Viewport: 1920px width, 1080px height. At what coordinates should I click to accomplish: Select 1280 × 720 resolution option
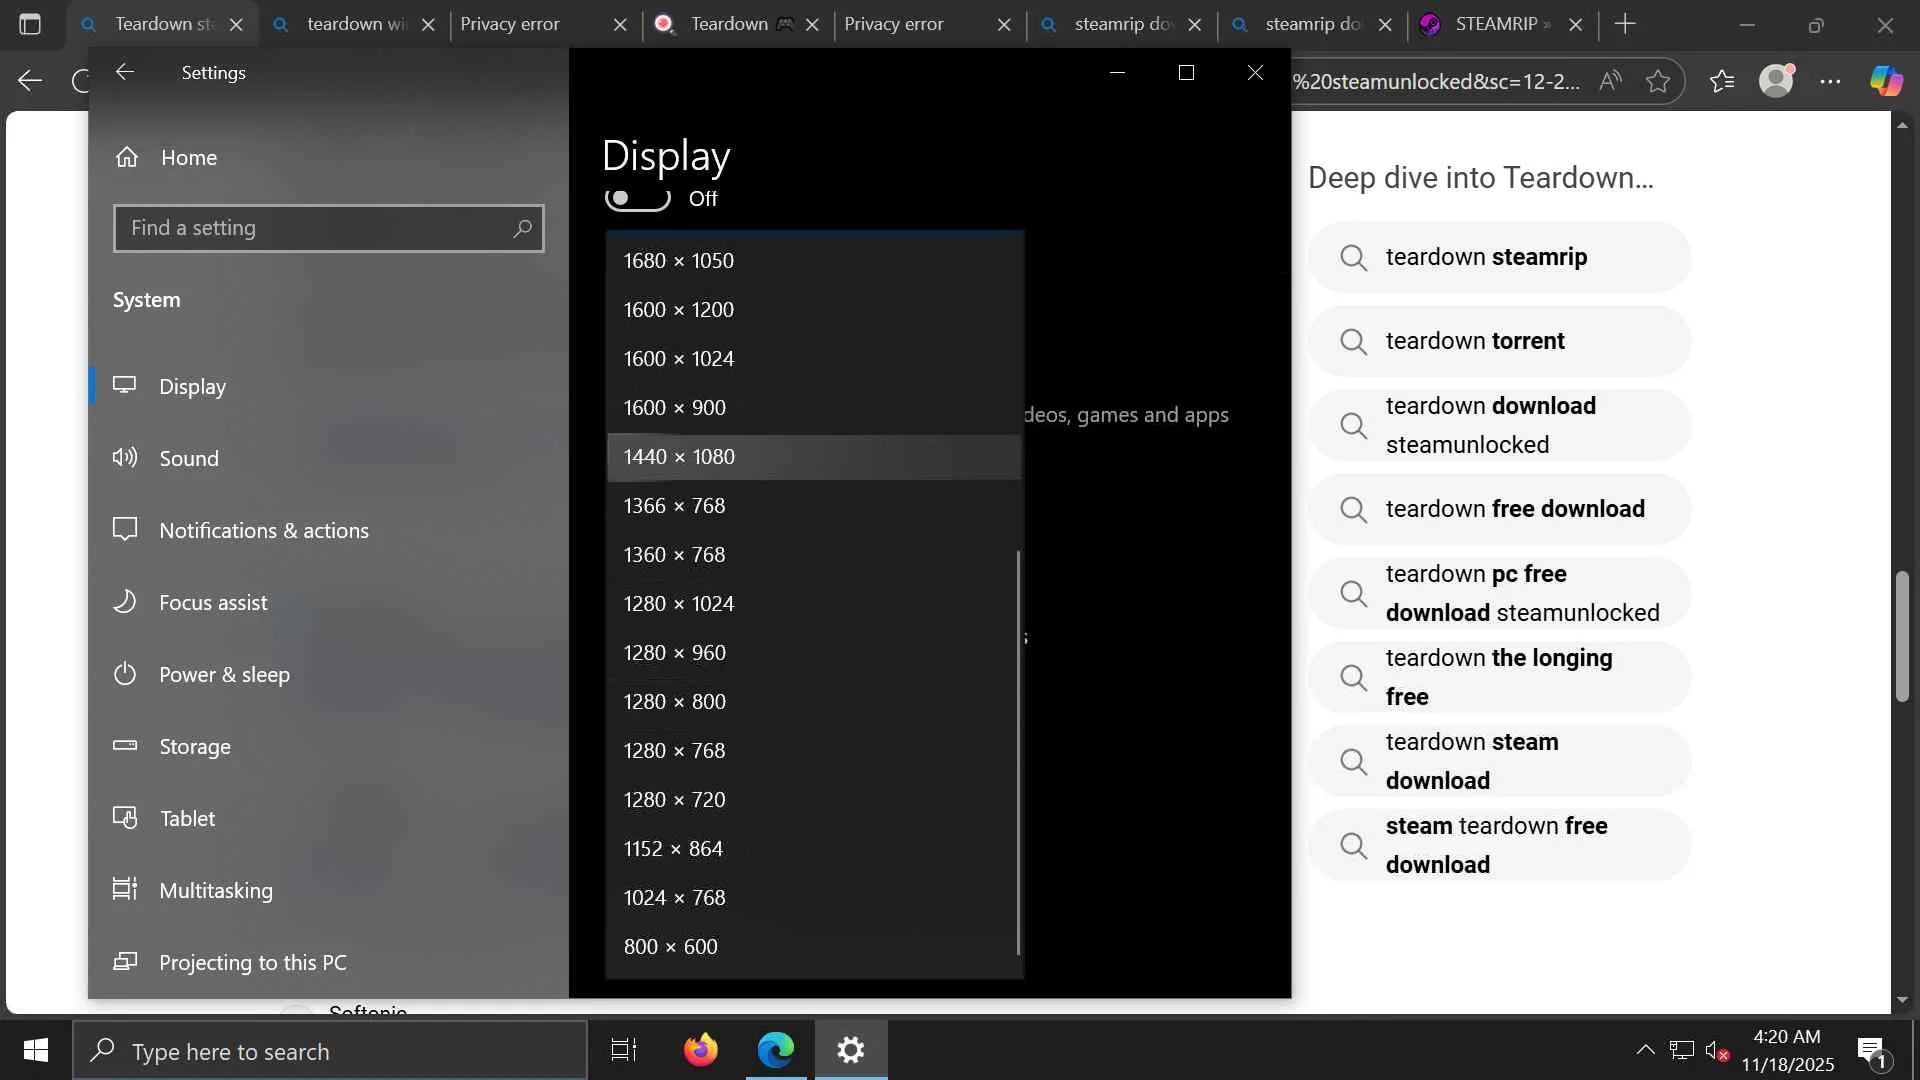pos(675,800)
